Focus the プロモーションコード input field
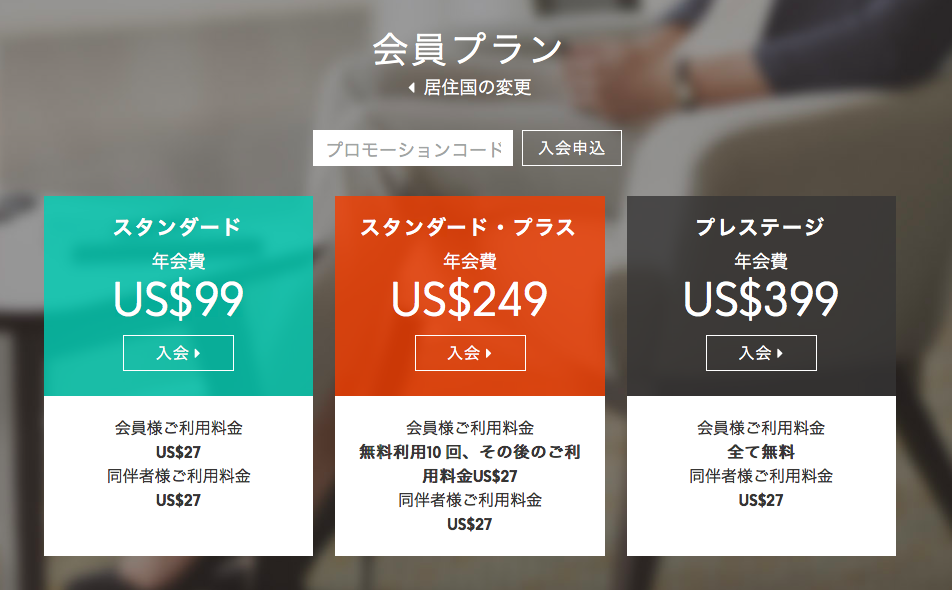 click(x=413, y=148)
